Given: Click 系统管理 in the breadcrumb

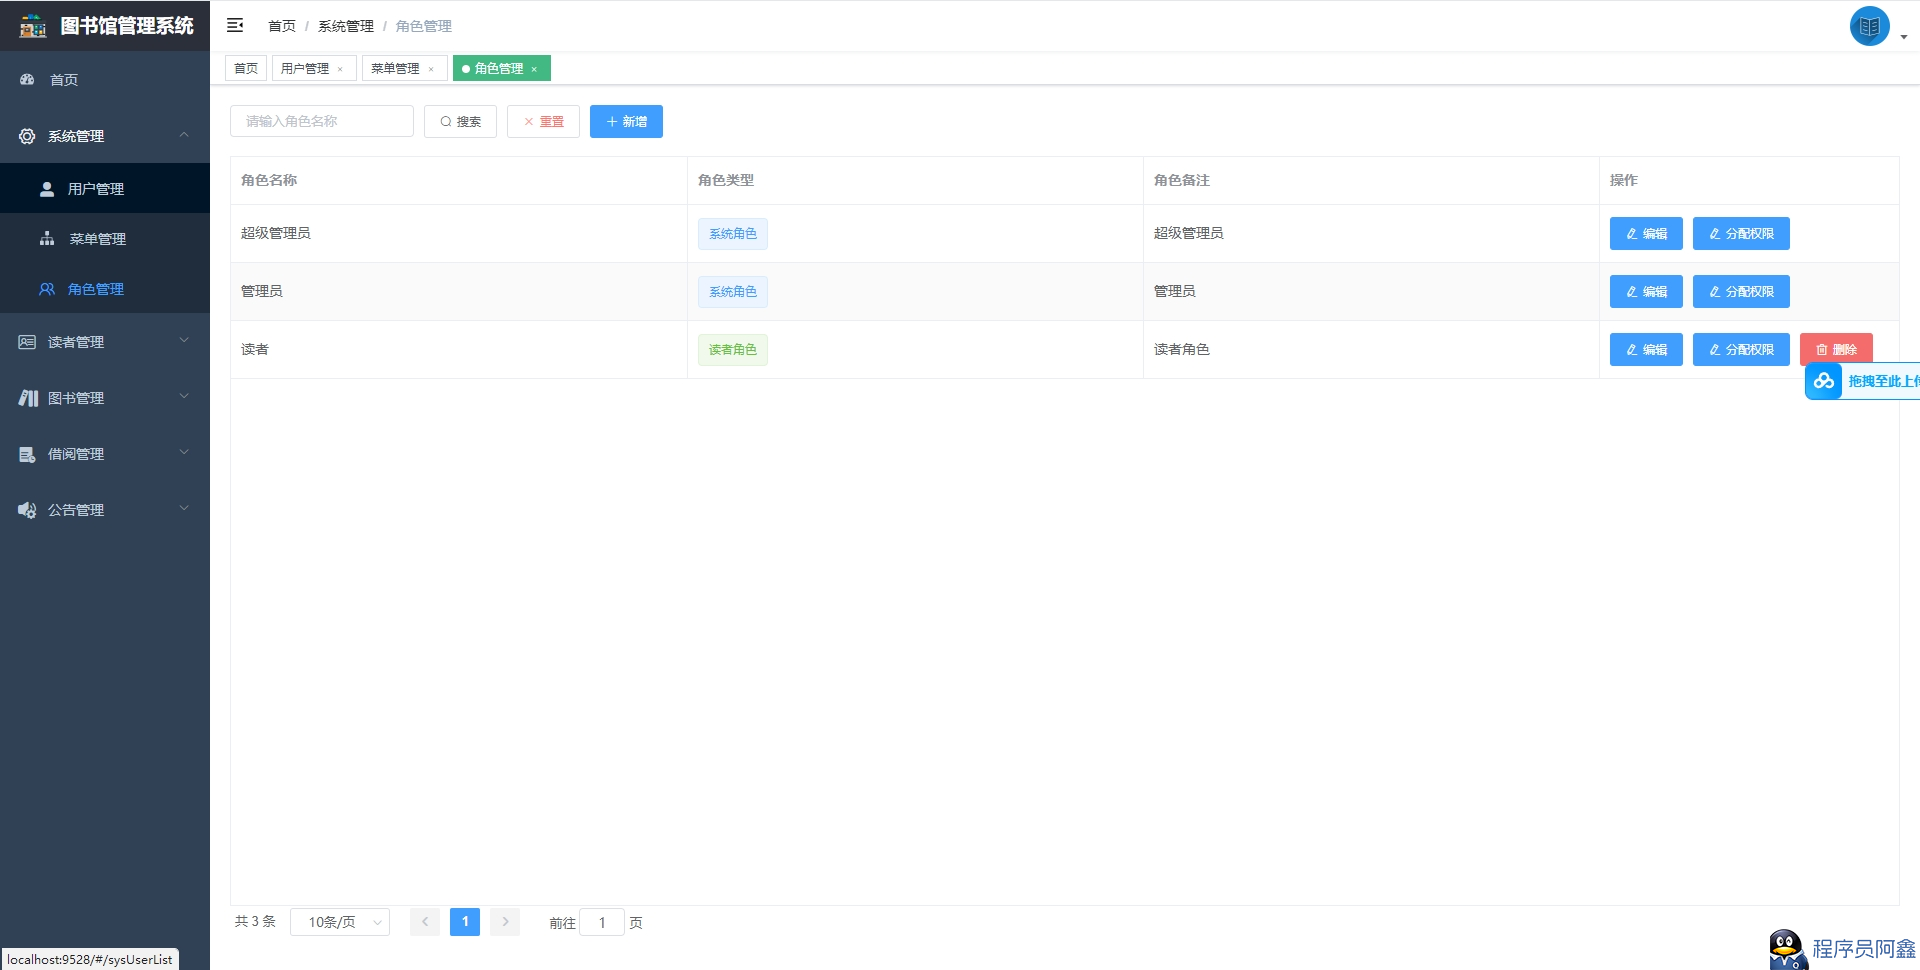Looking at the screenshot, I should click(346, 26).
